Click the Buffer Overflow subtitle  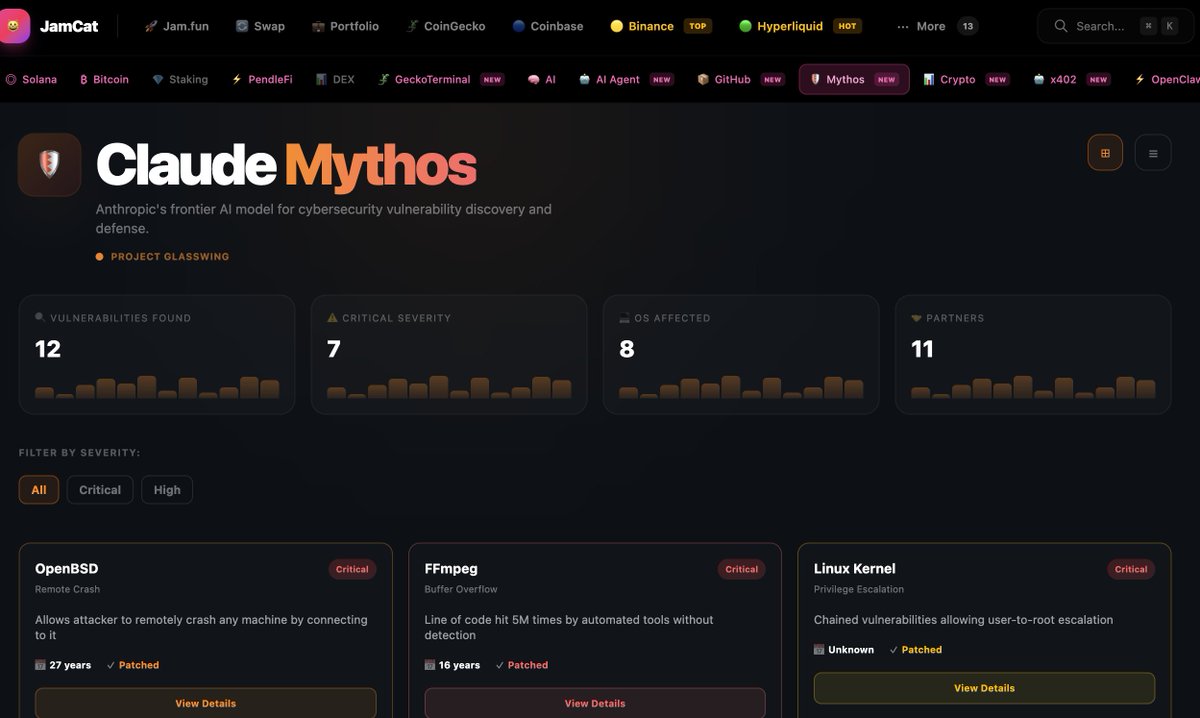tap(461, 589)
